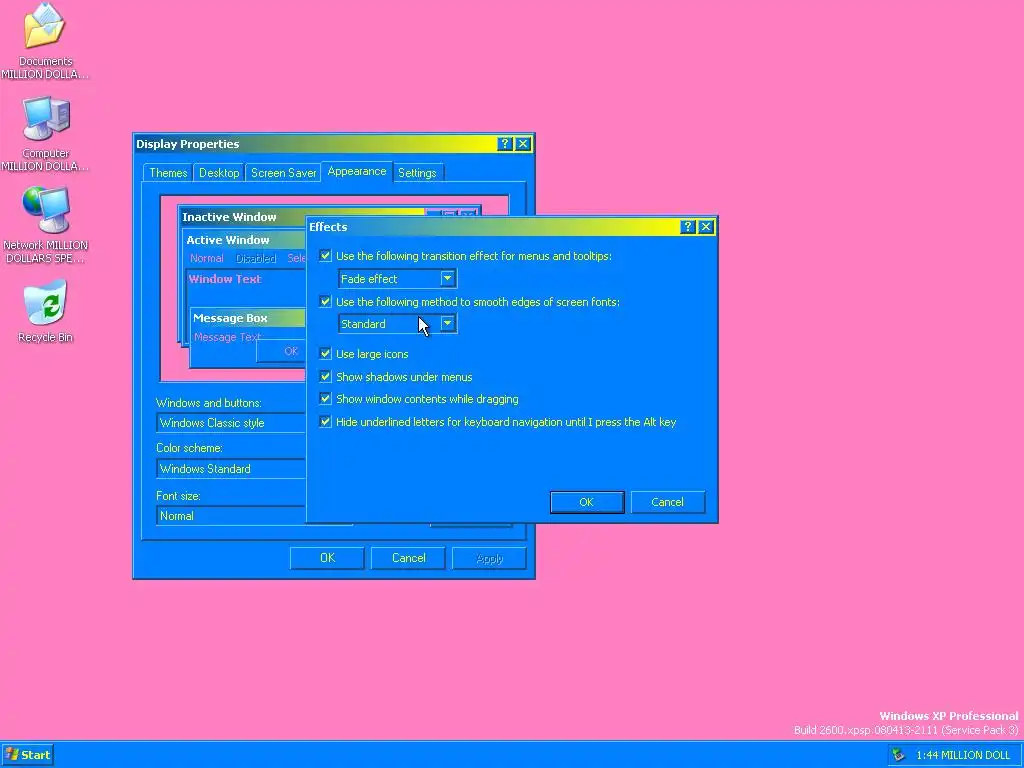
Task: Toggle Hide underlined letters until Alt key
Action: [x=325, y=422]
